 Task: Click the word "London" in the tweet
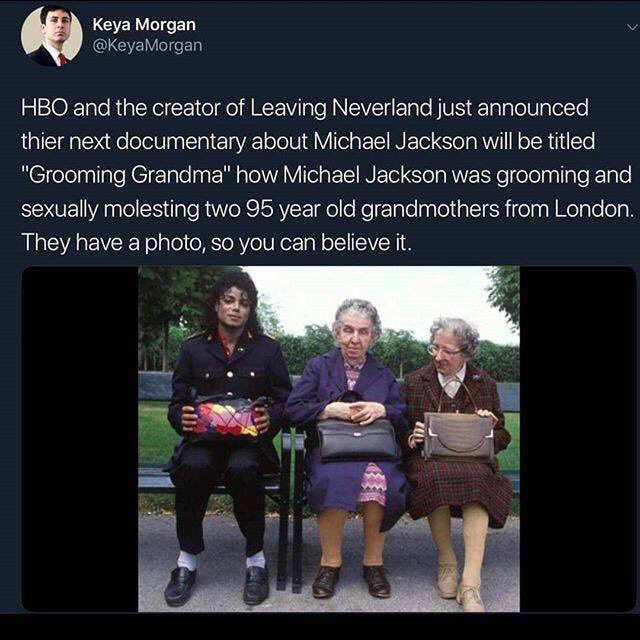tap(593, 209)
